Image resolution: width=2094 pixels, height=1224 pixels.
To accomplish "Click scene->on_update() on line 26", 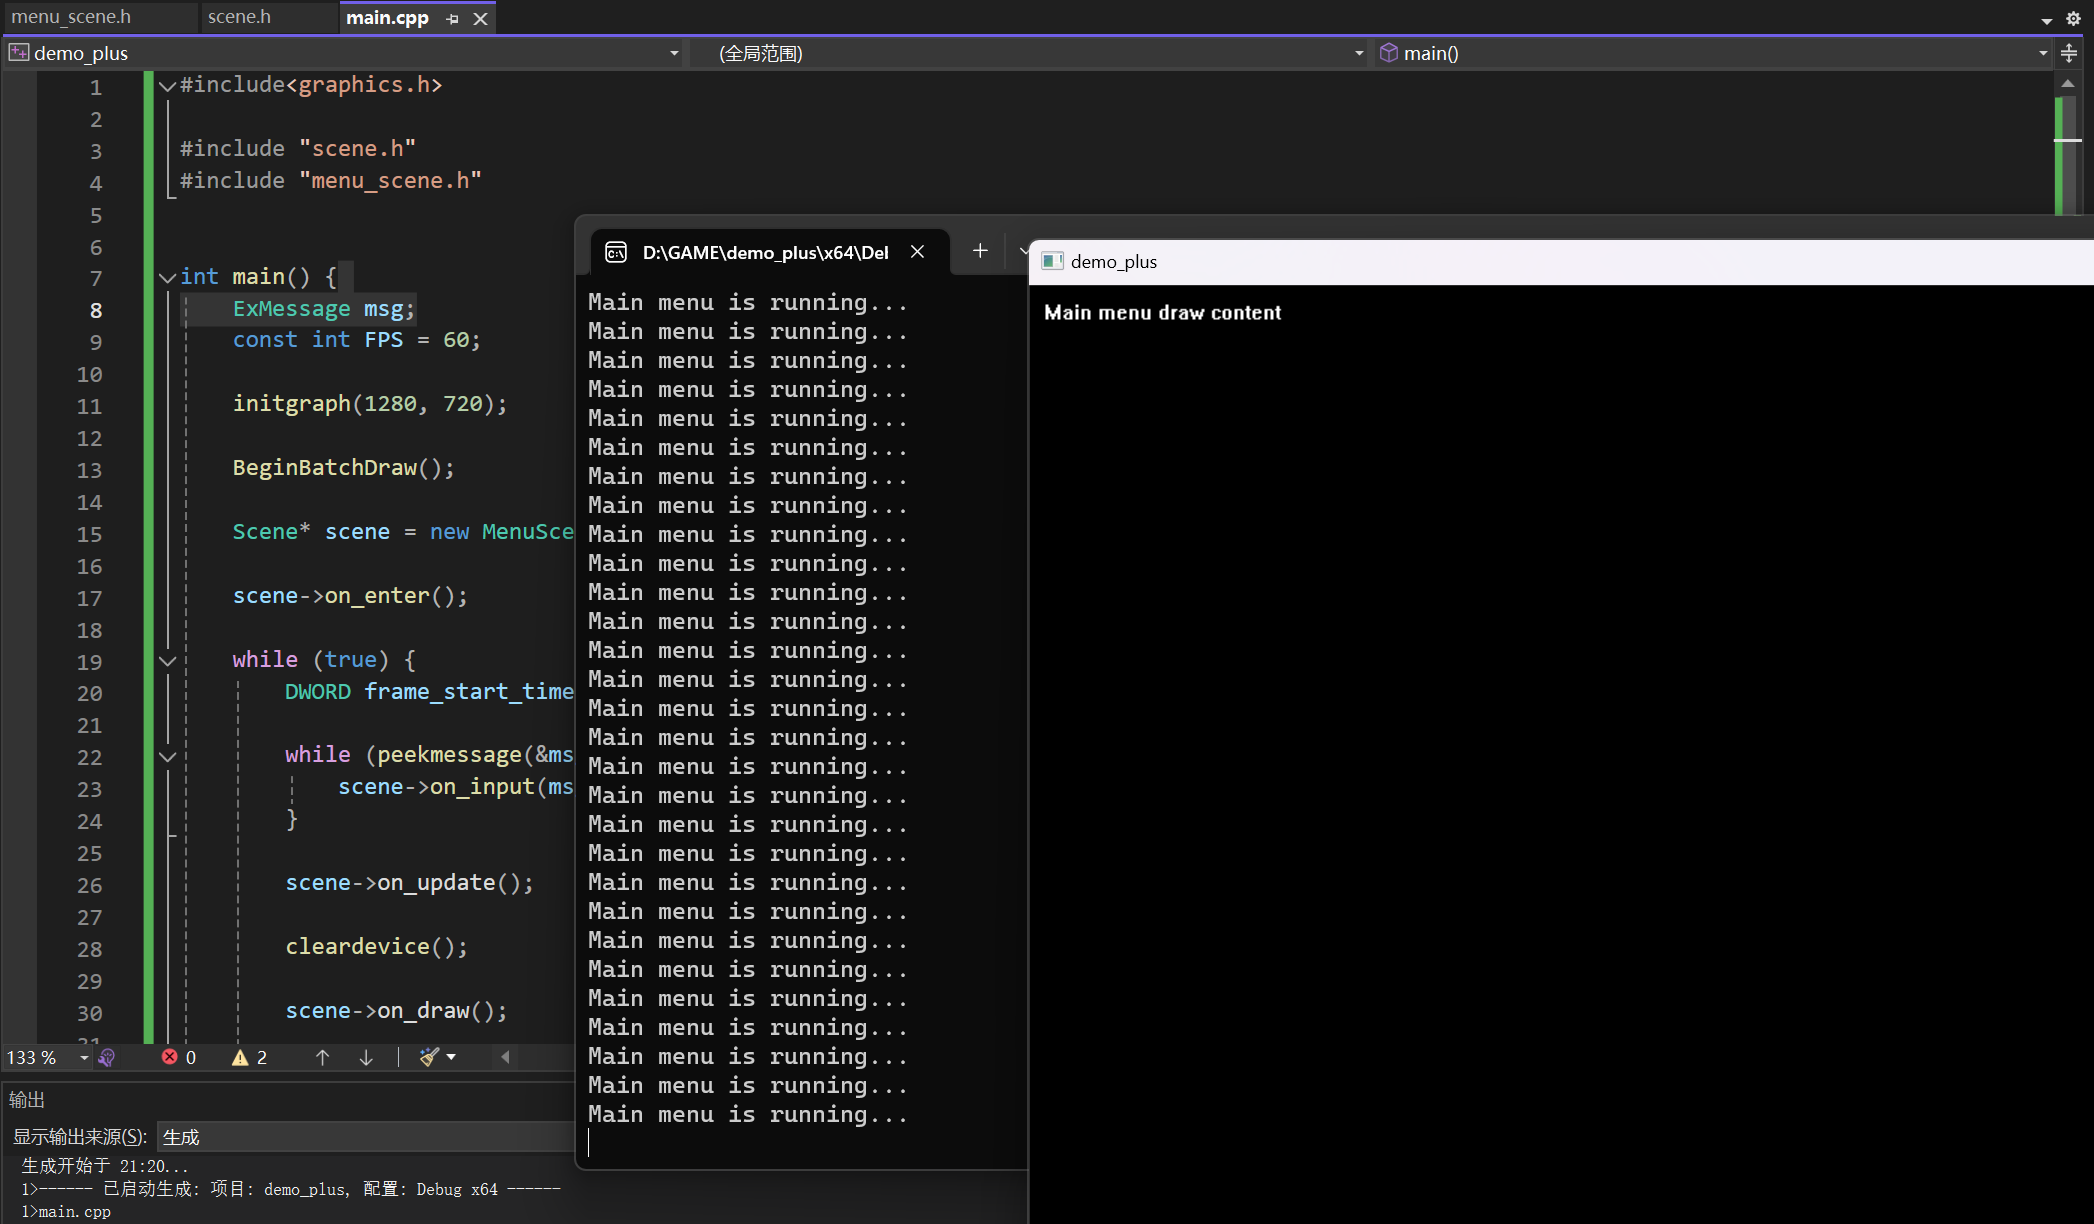I will 409,883.
